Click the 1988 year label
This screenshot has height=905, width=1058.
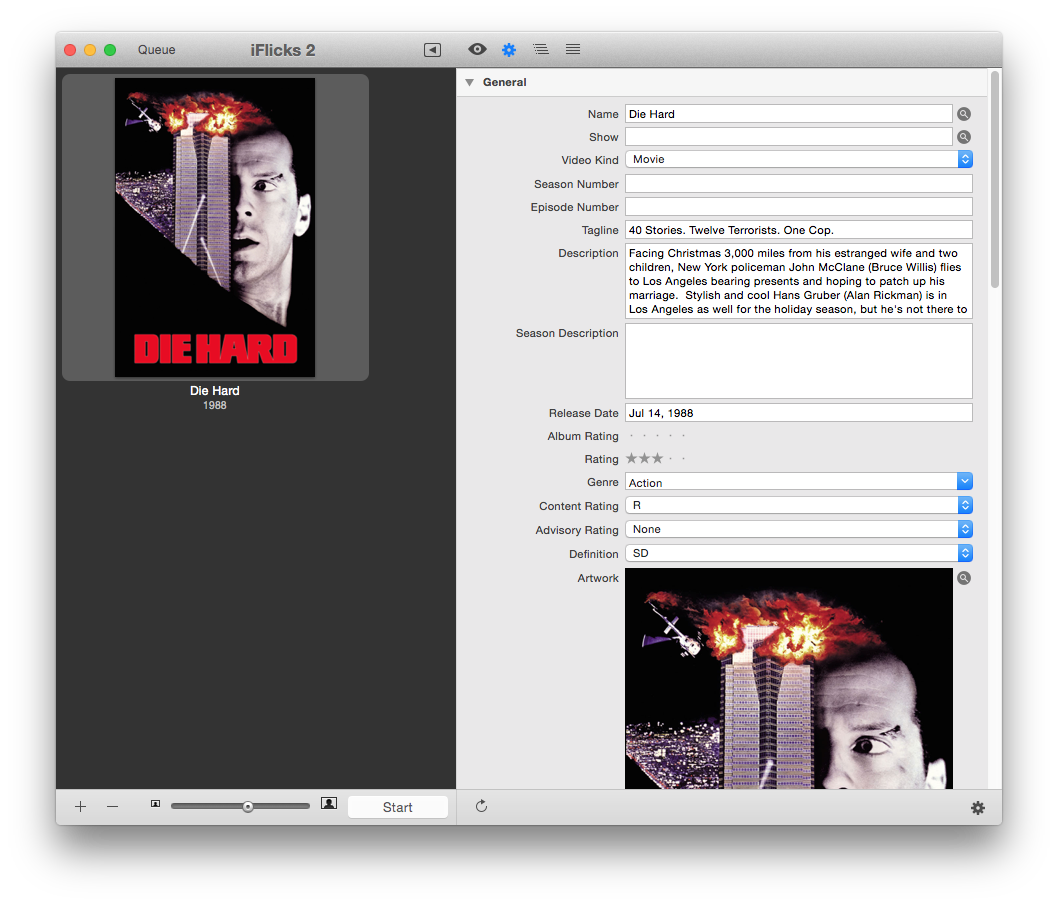(215, 406)
